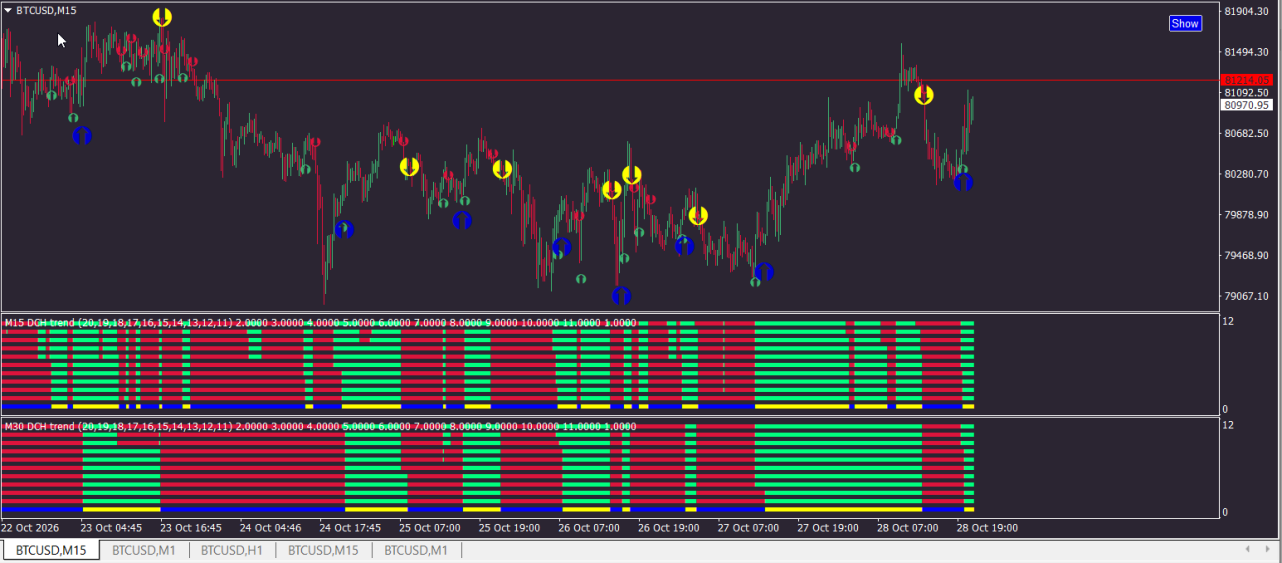The image size is (1282, 563).
Task: Select the last blue buy arrow above 28 Oct 19:00
Action: 963,181
